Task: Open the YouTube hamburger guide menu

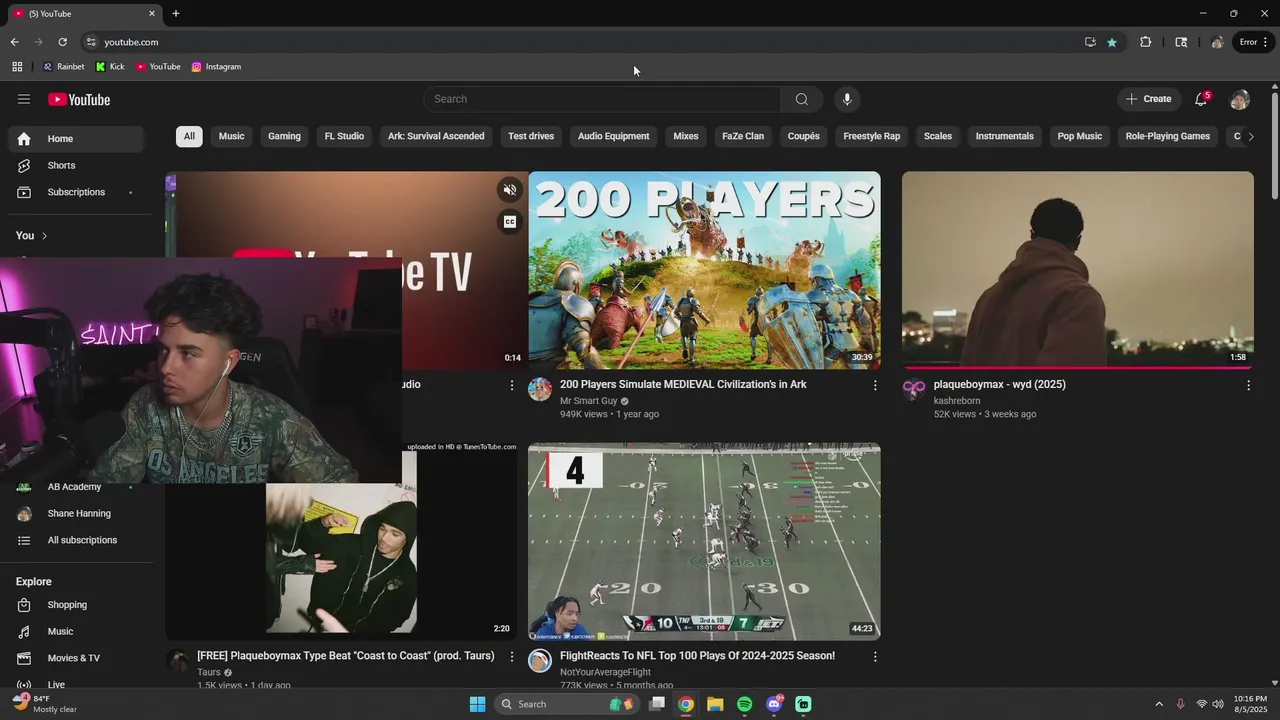Action: tap(24, 99)
